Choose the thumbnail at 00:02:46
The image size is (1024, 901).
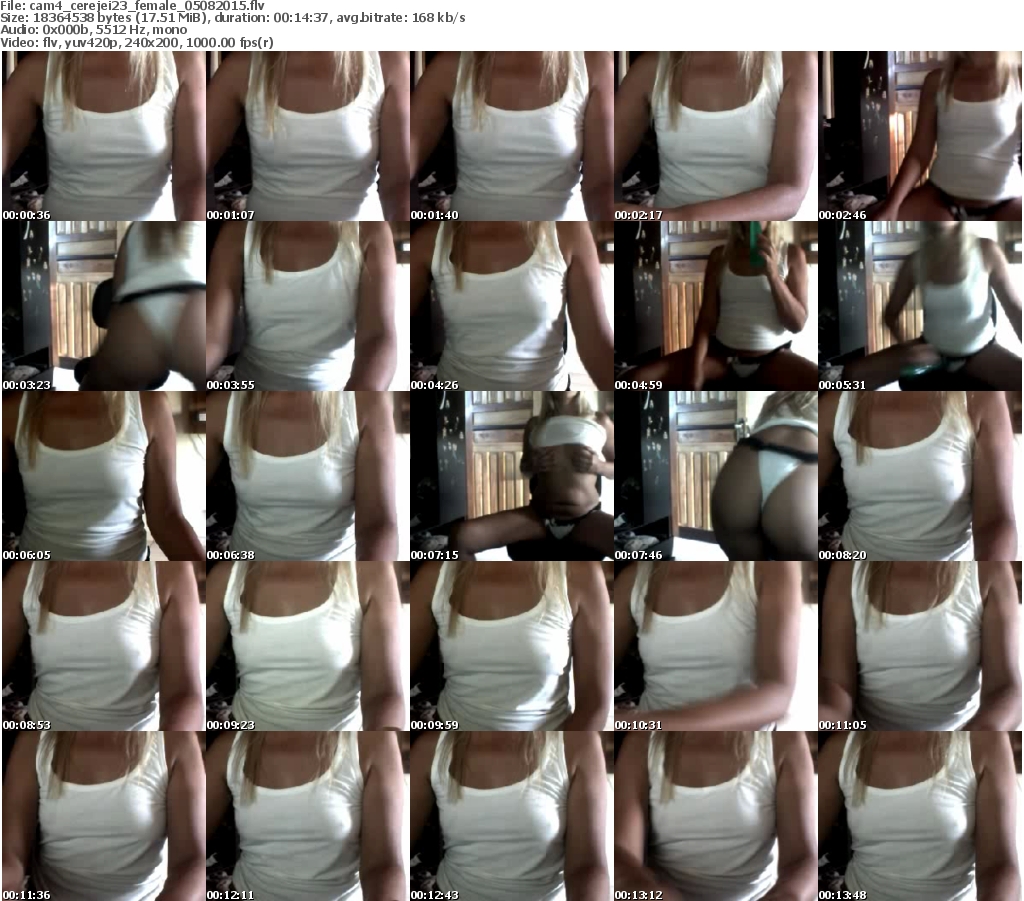pos(920,136)
